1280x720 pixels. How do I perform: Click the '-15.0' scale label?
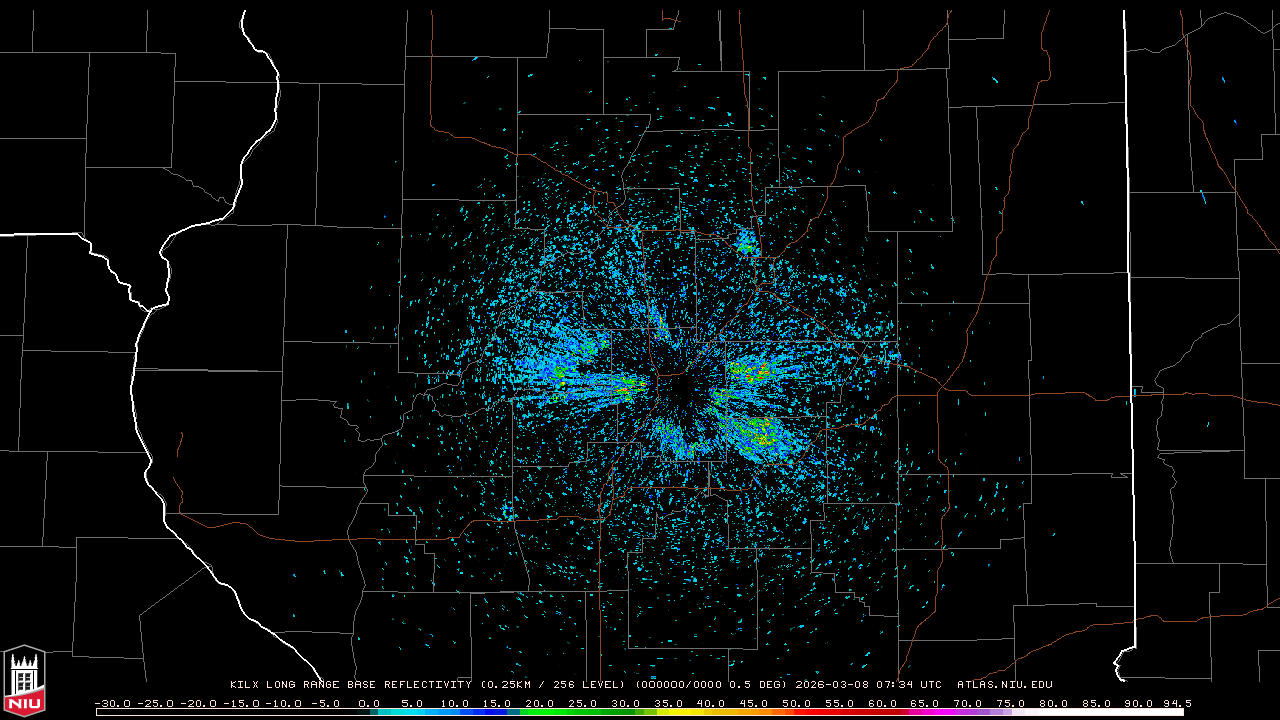click(x=242, y=704)
